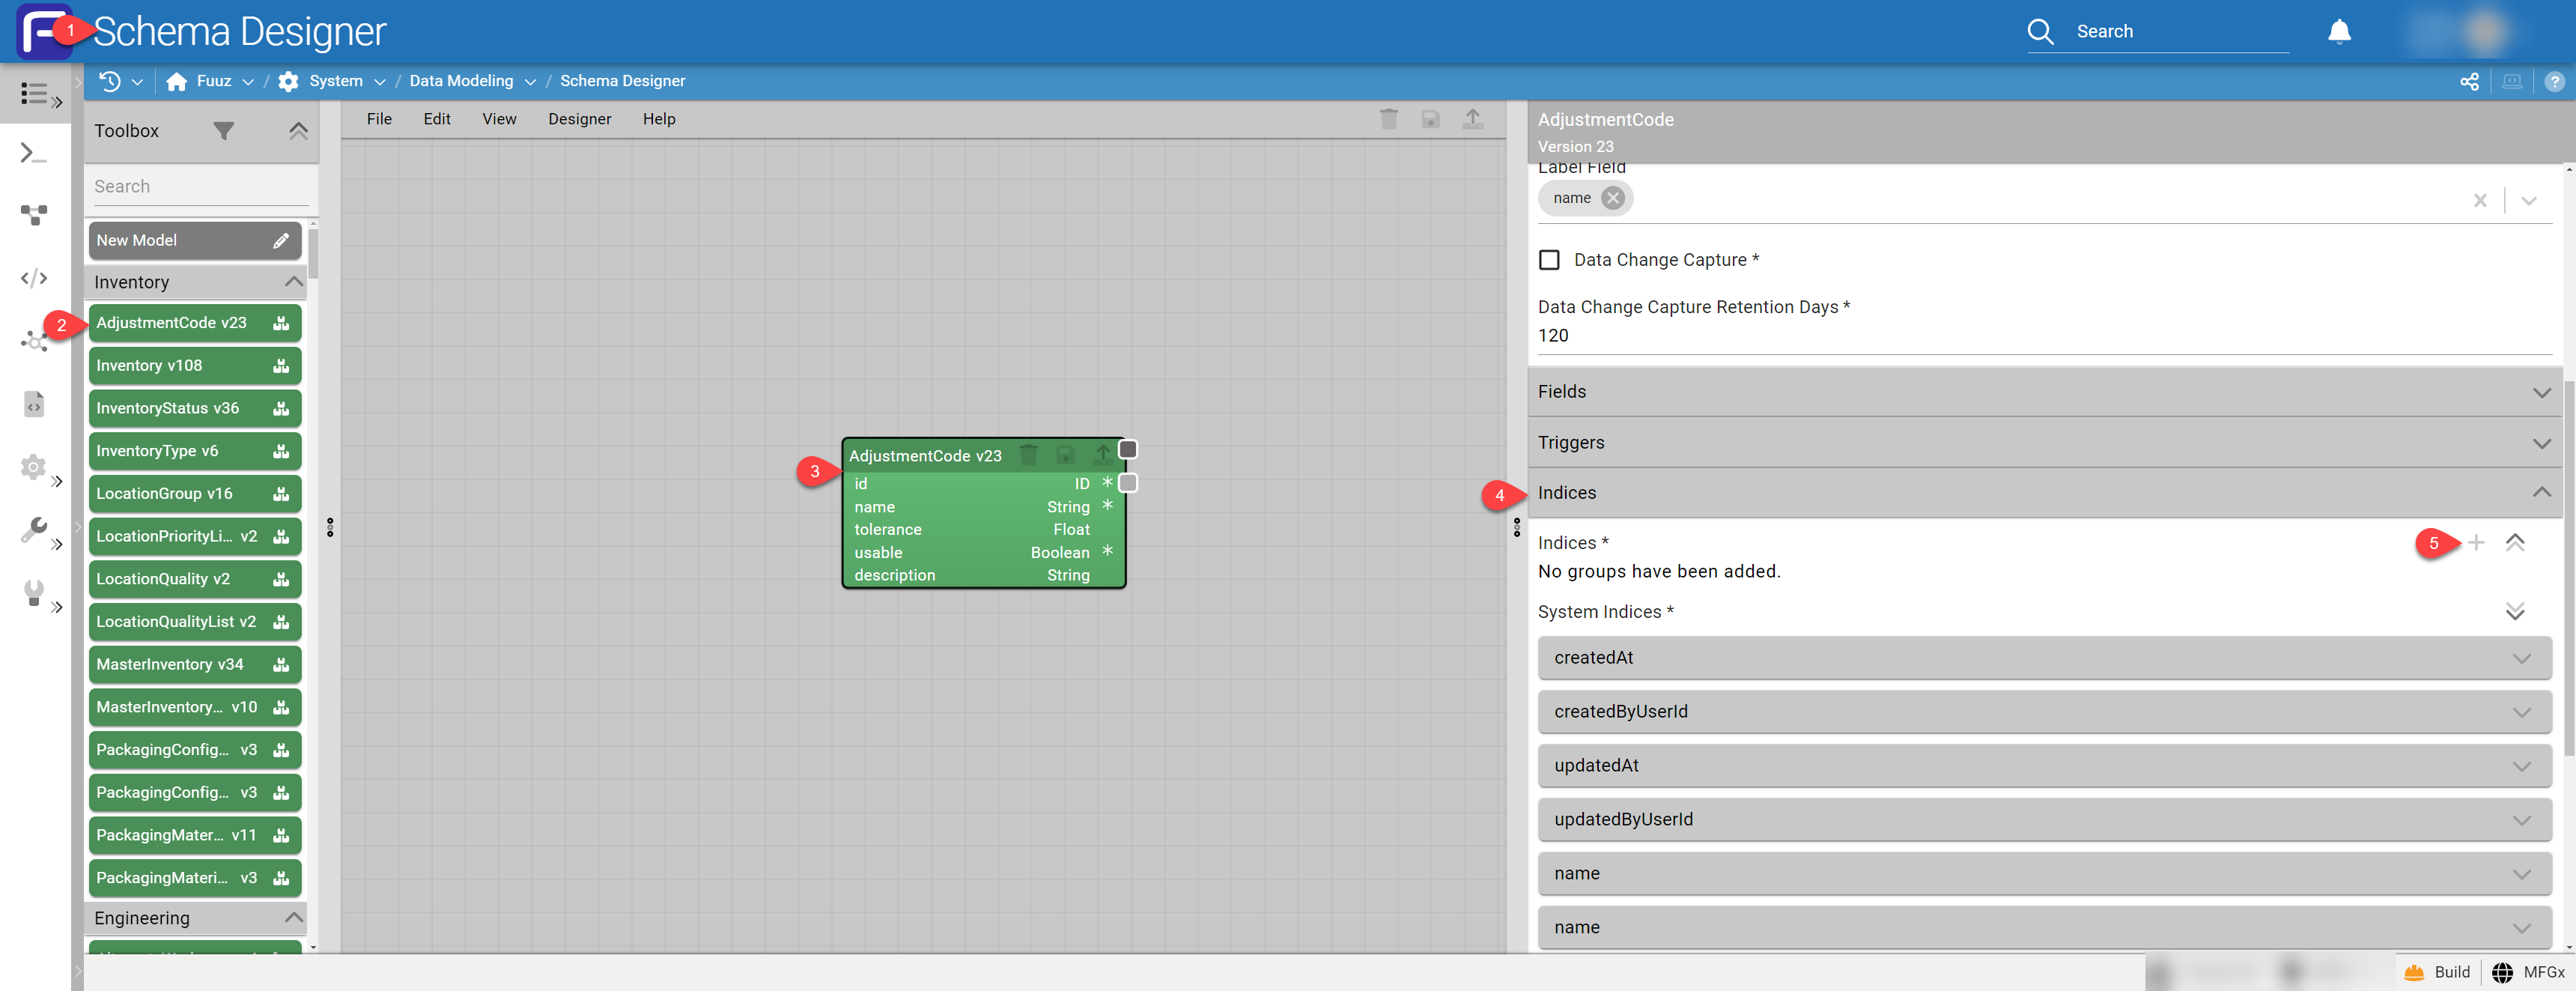Clear the Label Field selection
This screenshot has width=2576, height=991.
click(x=2480, y=200)
